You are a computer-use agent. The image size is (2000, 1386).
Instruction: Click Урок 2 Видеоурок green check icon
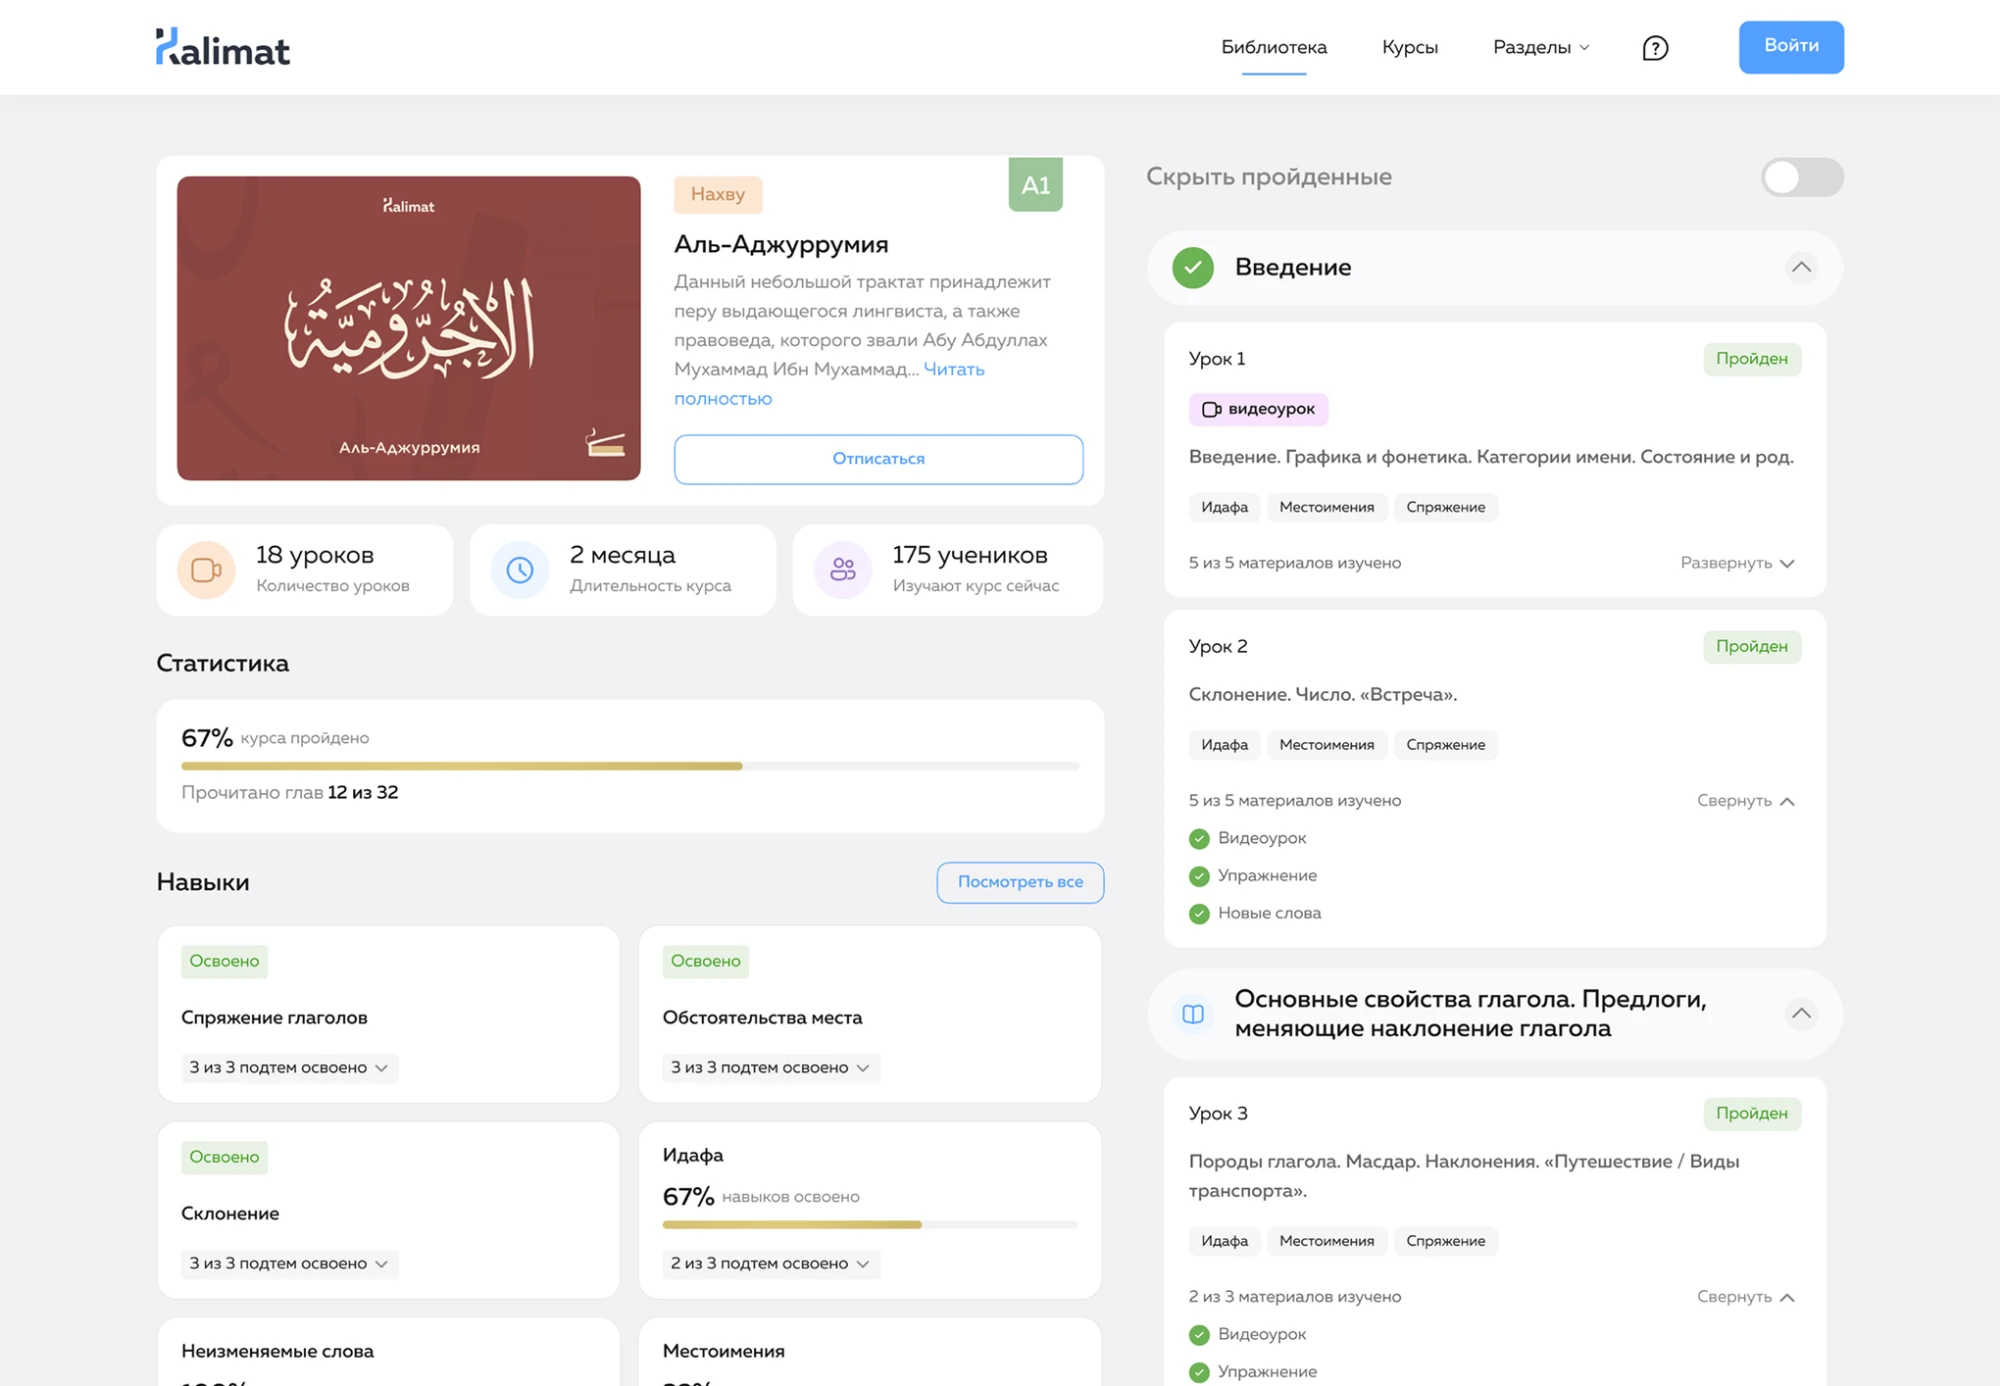pos(1199,839)
